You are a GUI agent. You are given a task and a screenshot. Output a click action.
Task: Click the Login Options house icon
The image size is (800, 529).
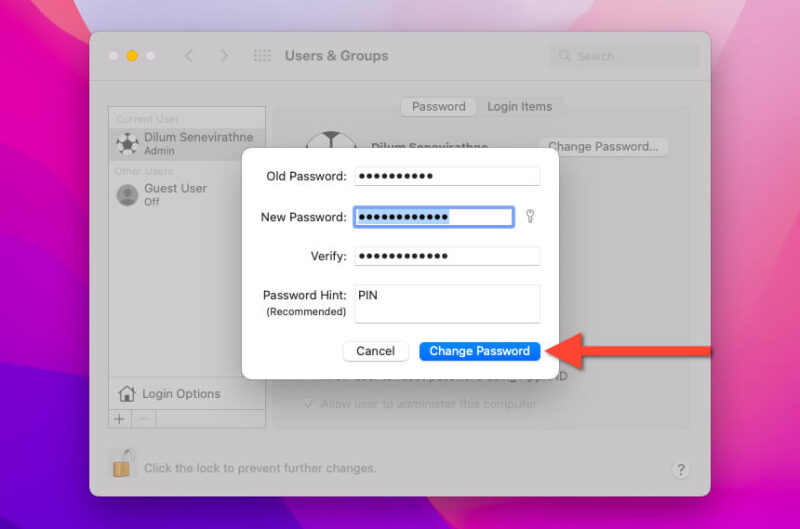[x=126, y=394]
